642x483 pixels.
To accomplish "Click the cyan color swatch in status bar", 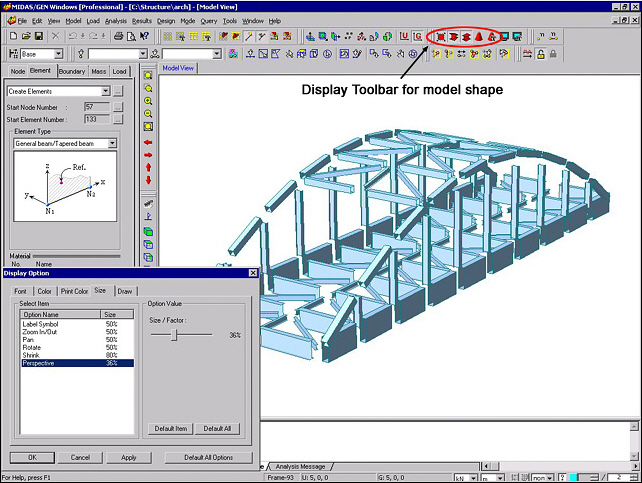I will click(x=574, y=478).
